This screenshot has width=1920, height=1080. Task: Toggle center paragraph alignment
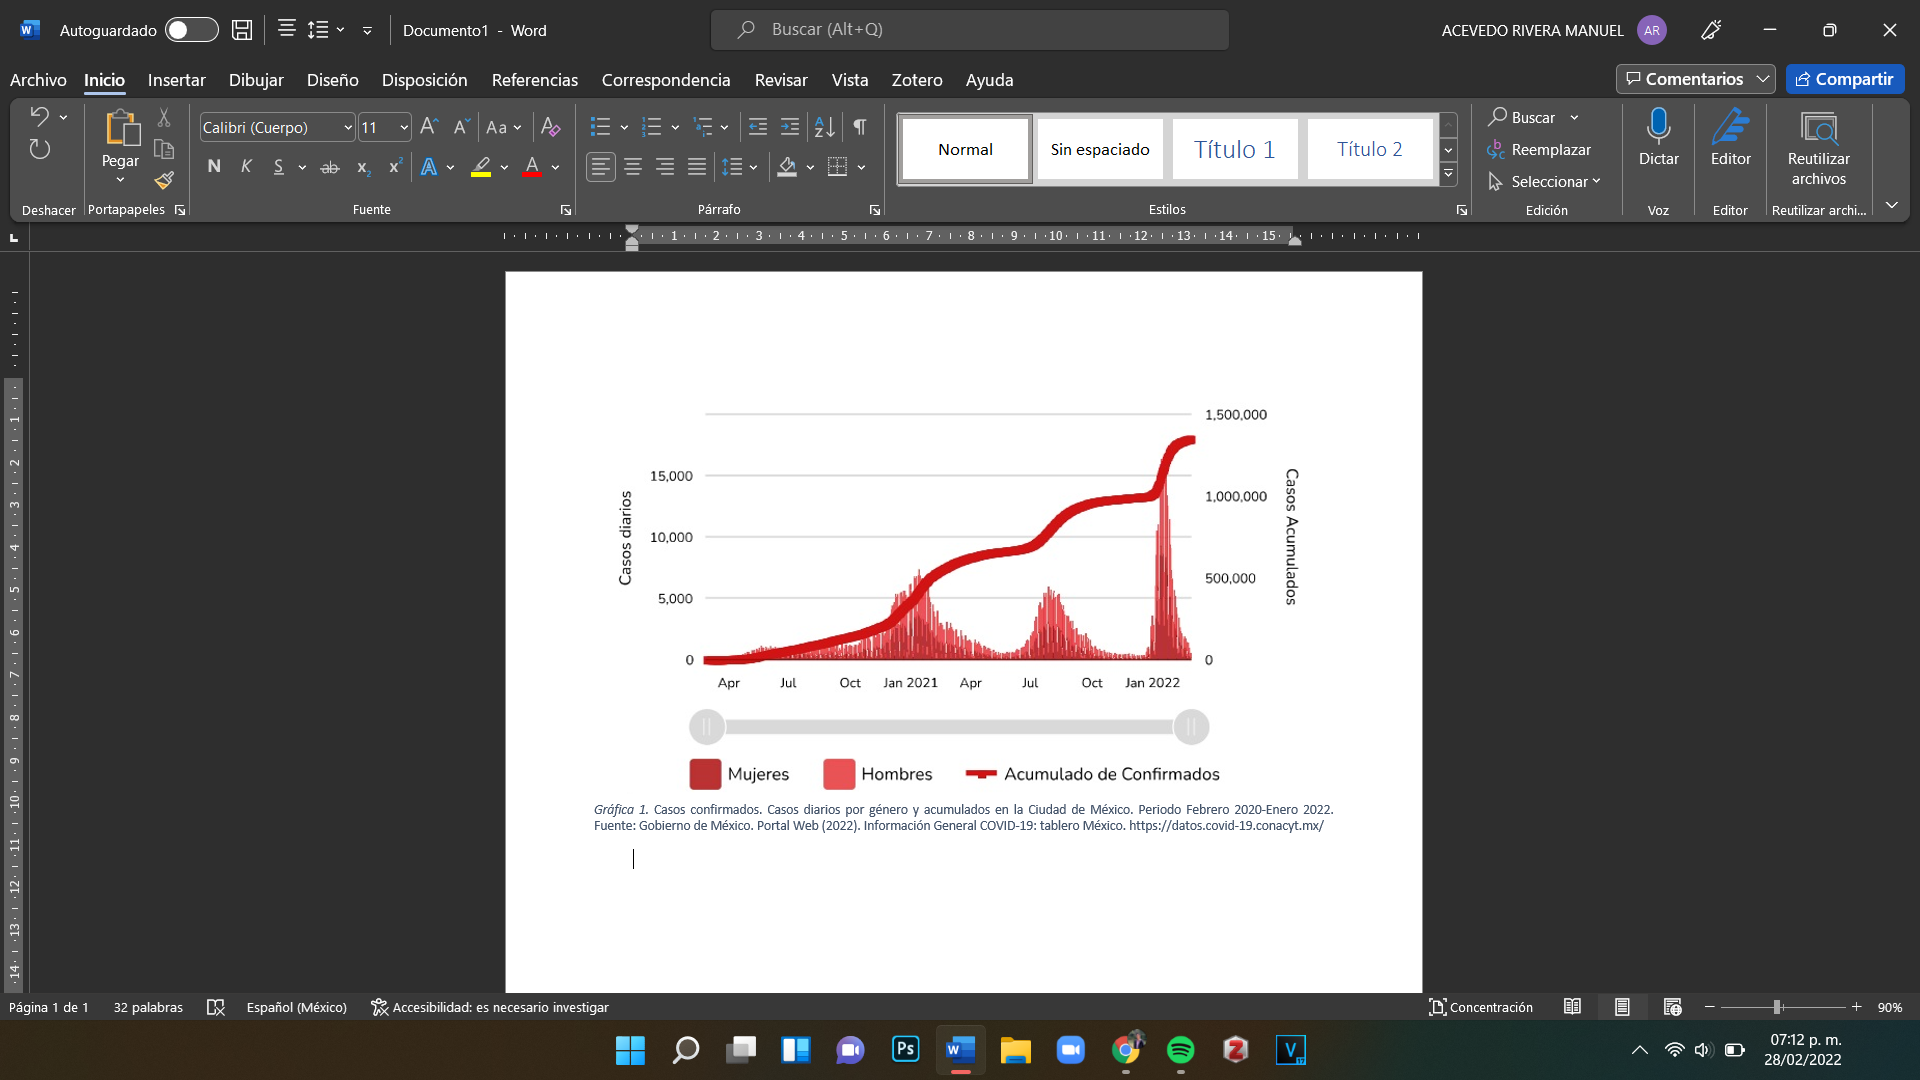coord(633,167)
